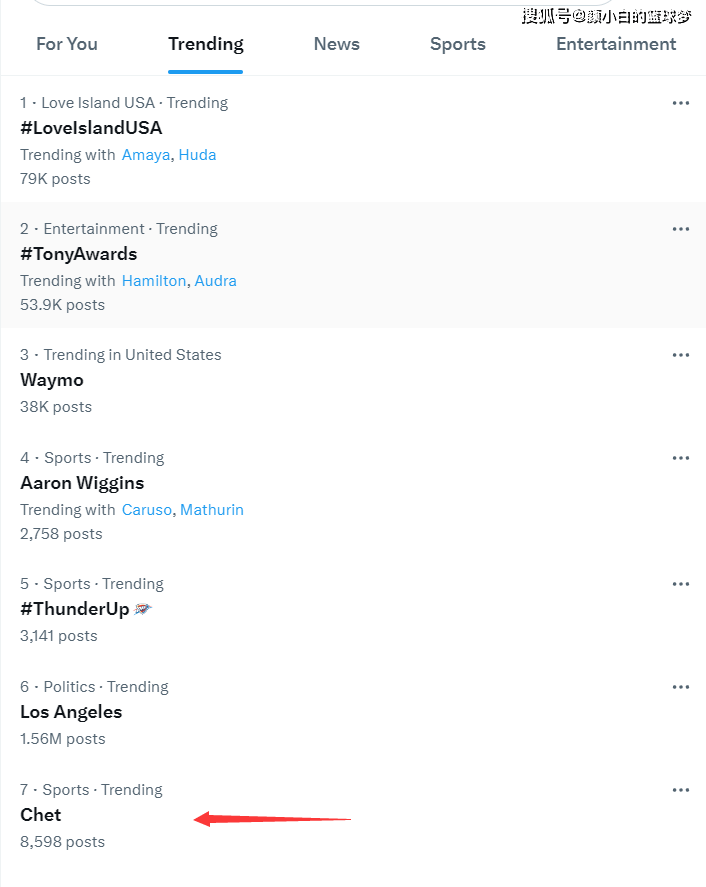Screen dimensions: 706x887
Task: Switch to the For You tab
Action: (67, 44)
